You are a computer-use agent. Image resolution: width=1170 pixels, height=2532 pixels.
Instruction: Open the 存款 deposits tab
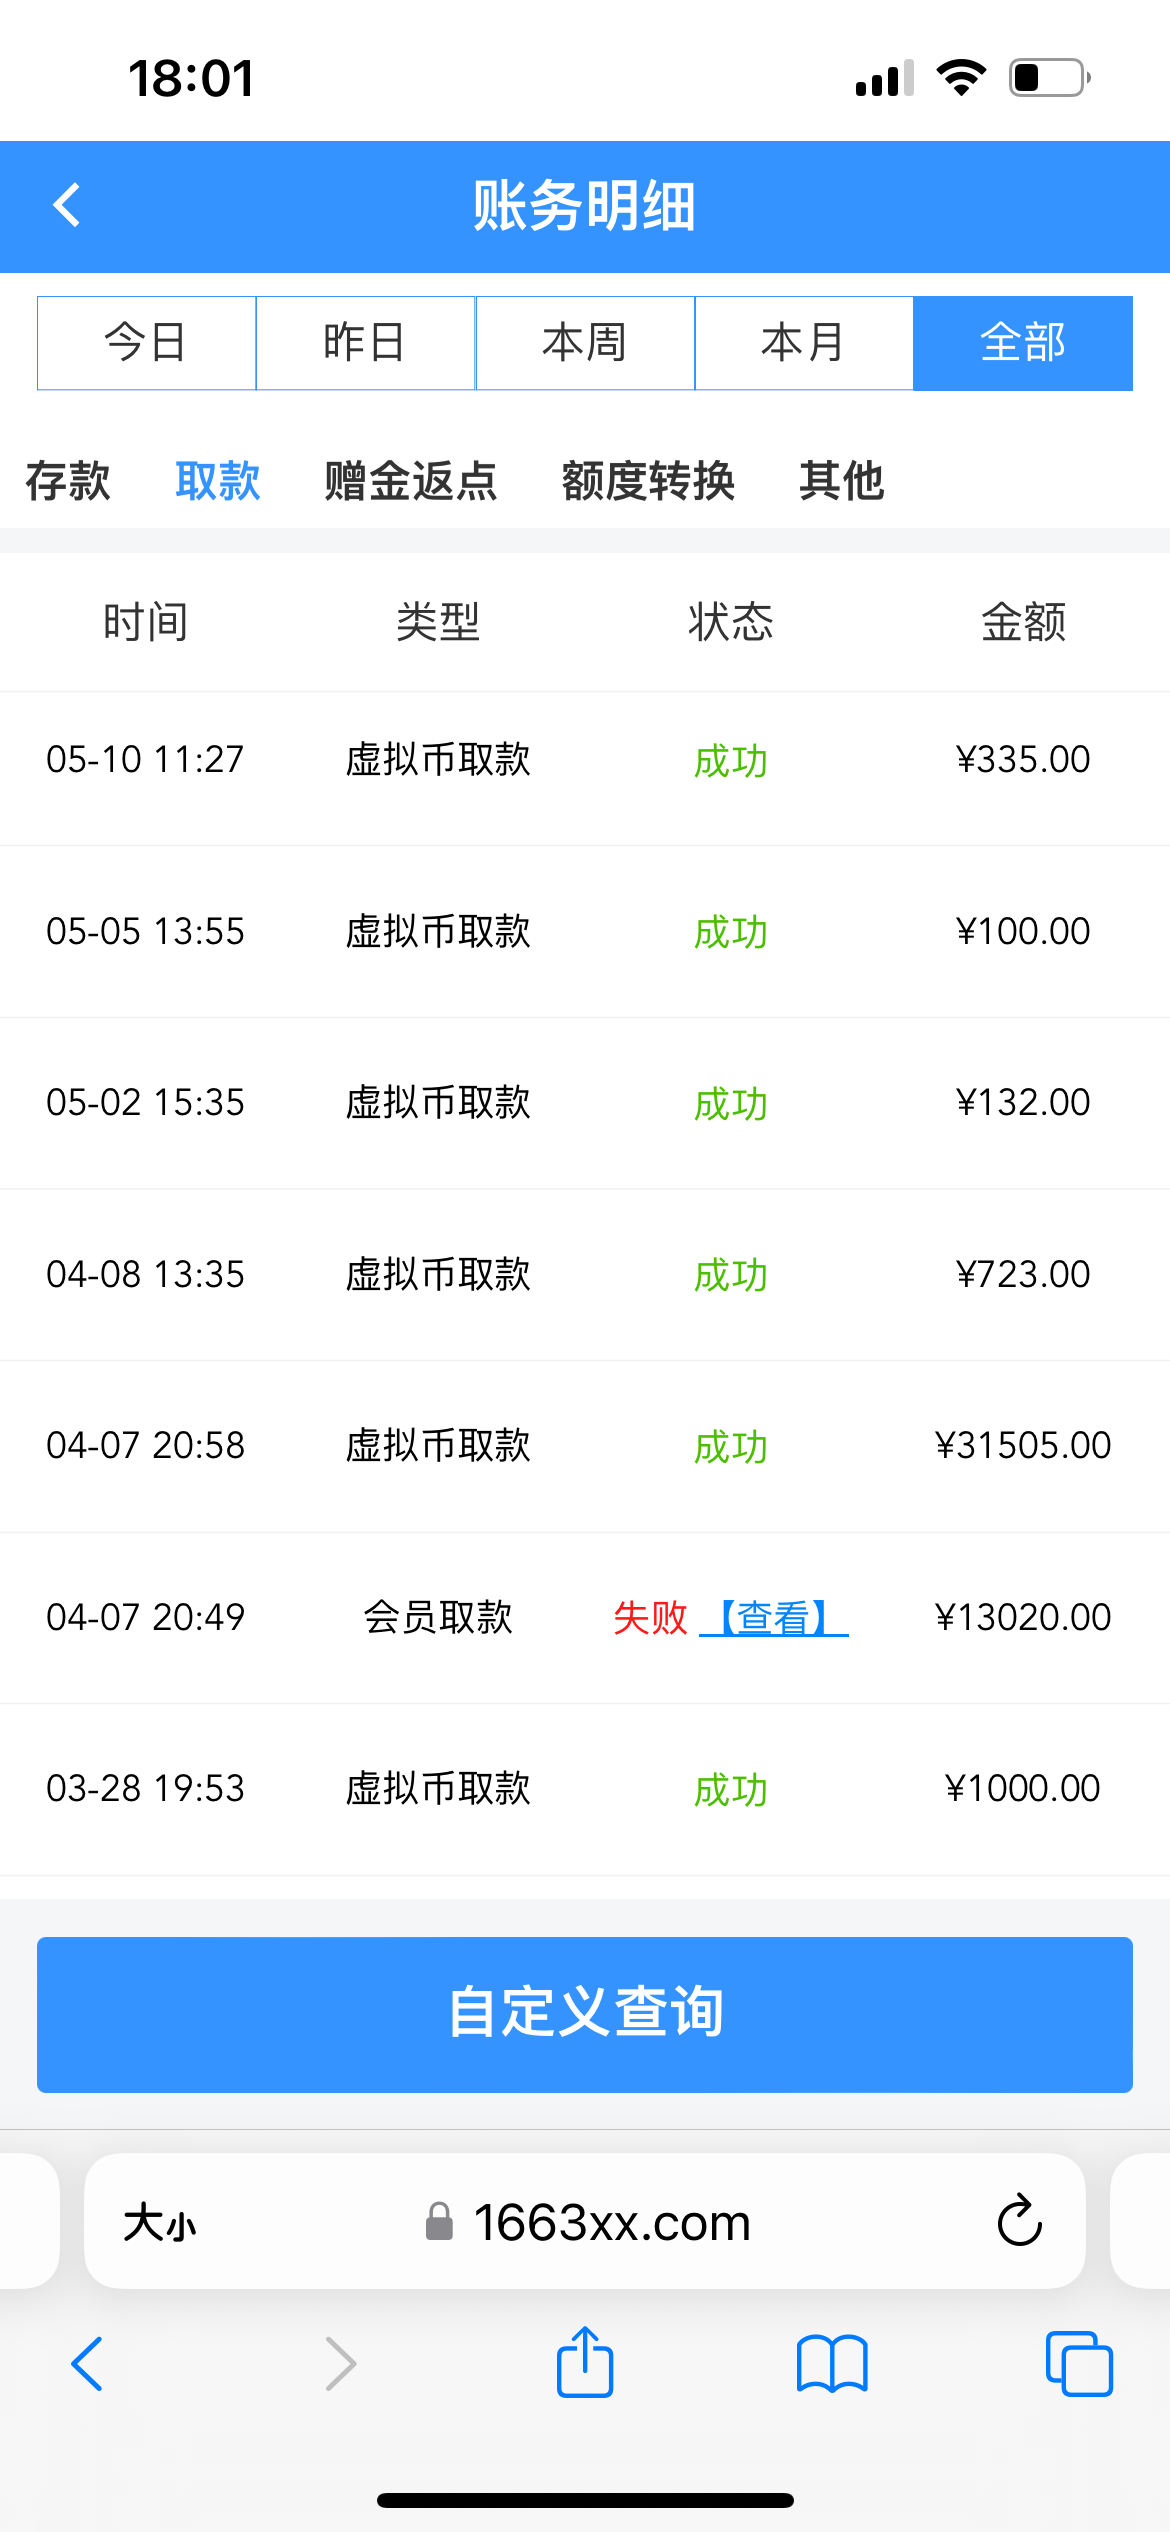tap(68, 481)
